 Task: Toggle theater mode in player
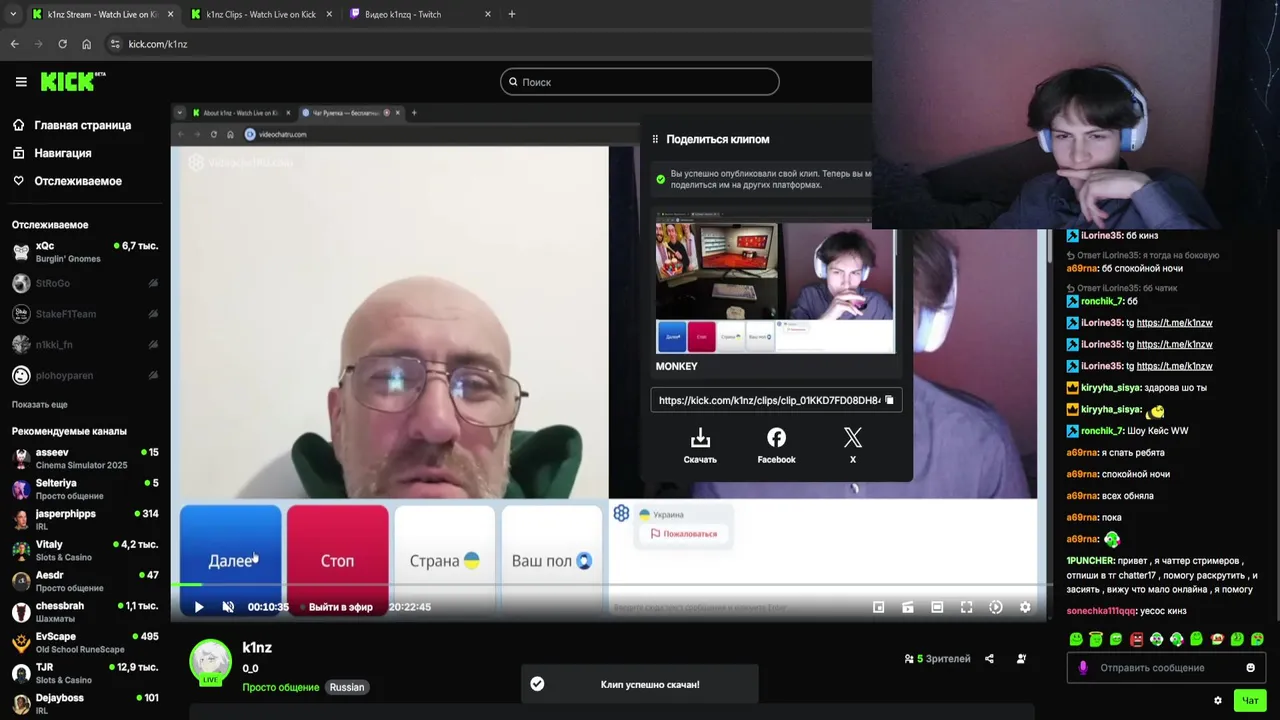pyautogui.click(x=937, y=607)
